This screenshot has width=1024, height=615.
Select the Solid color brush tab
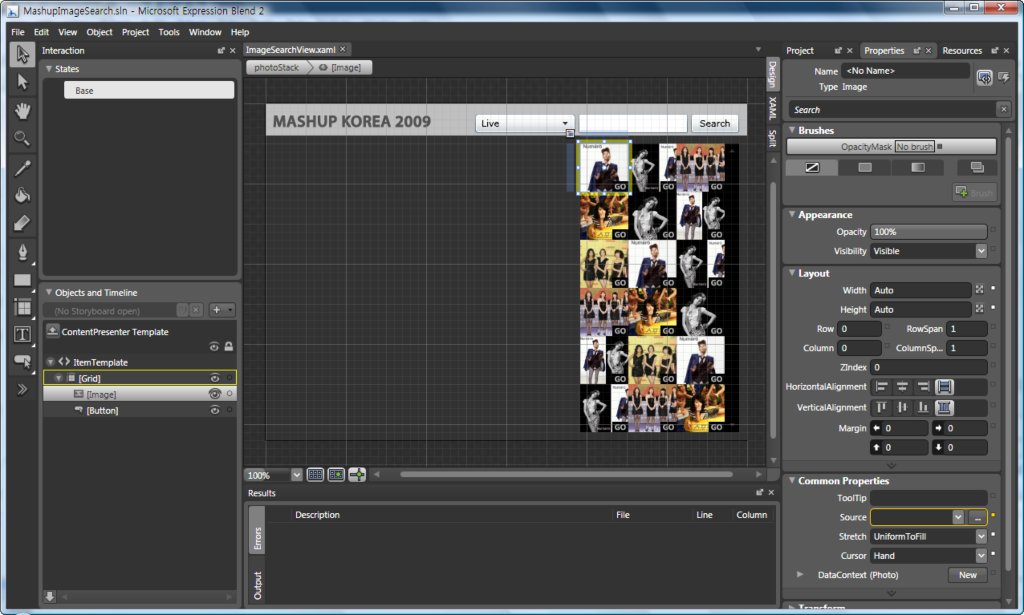[x=865, y=168]
